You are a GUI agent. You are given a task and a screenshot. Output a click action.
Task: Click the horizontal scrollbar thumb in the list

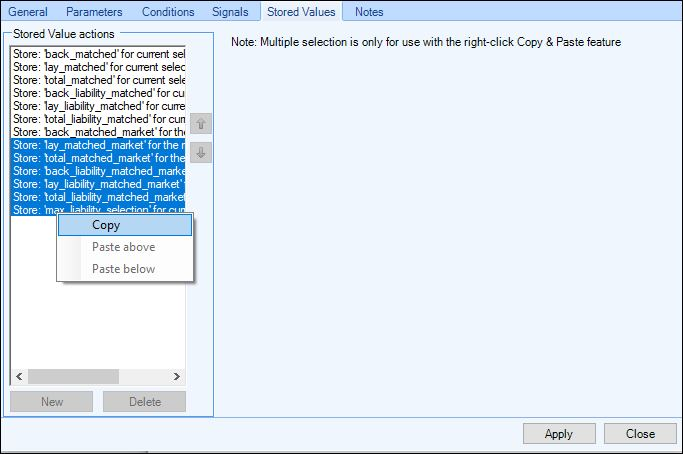point(73,376)
